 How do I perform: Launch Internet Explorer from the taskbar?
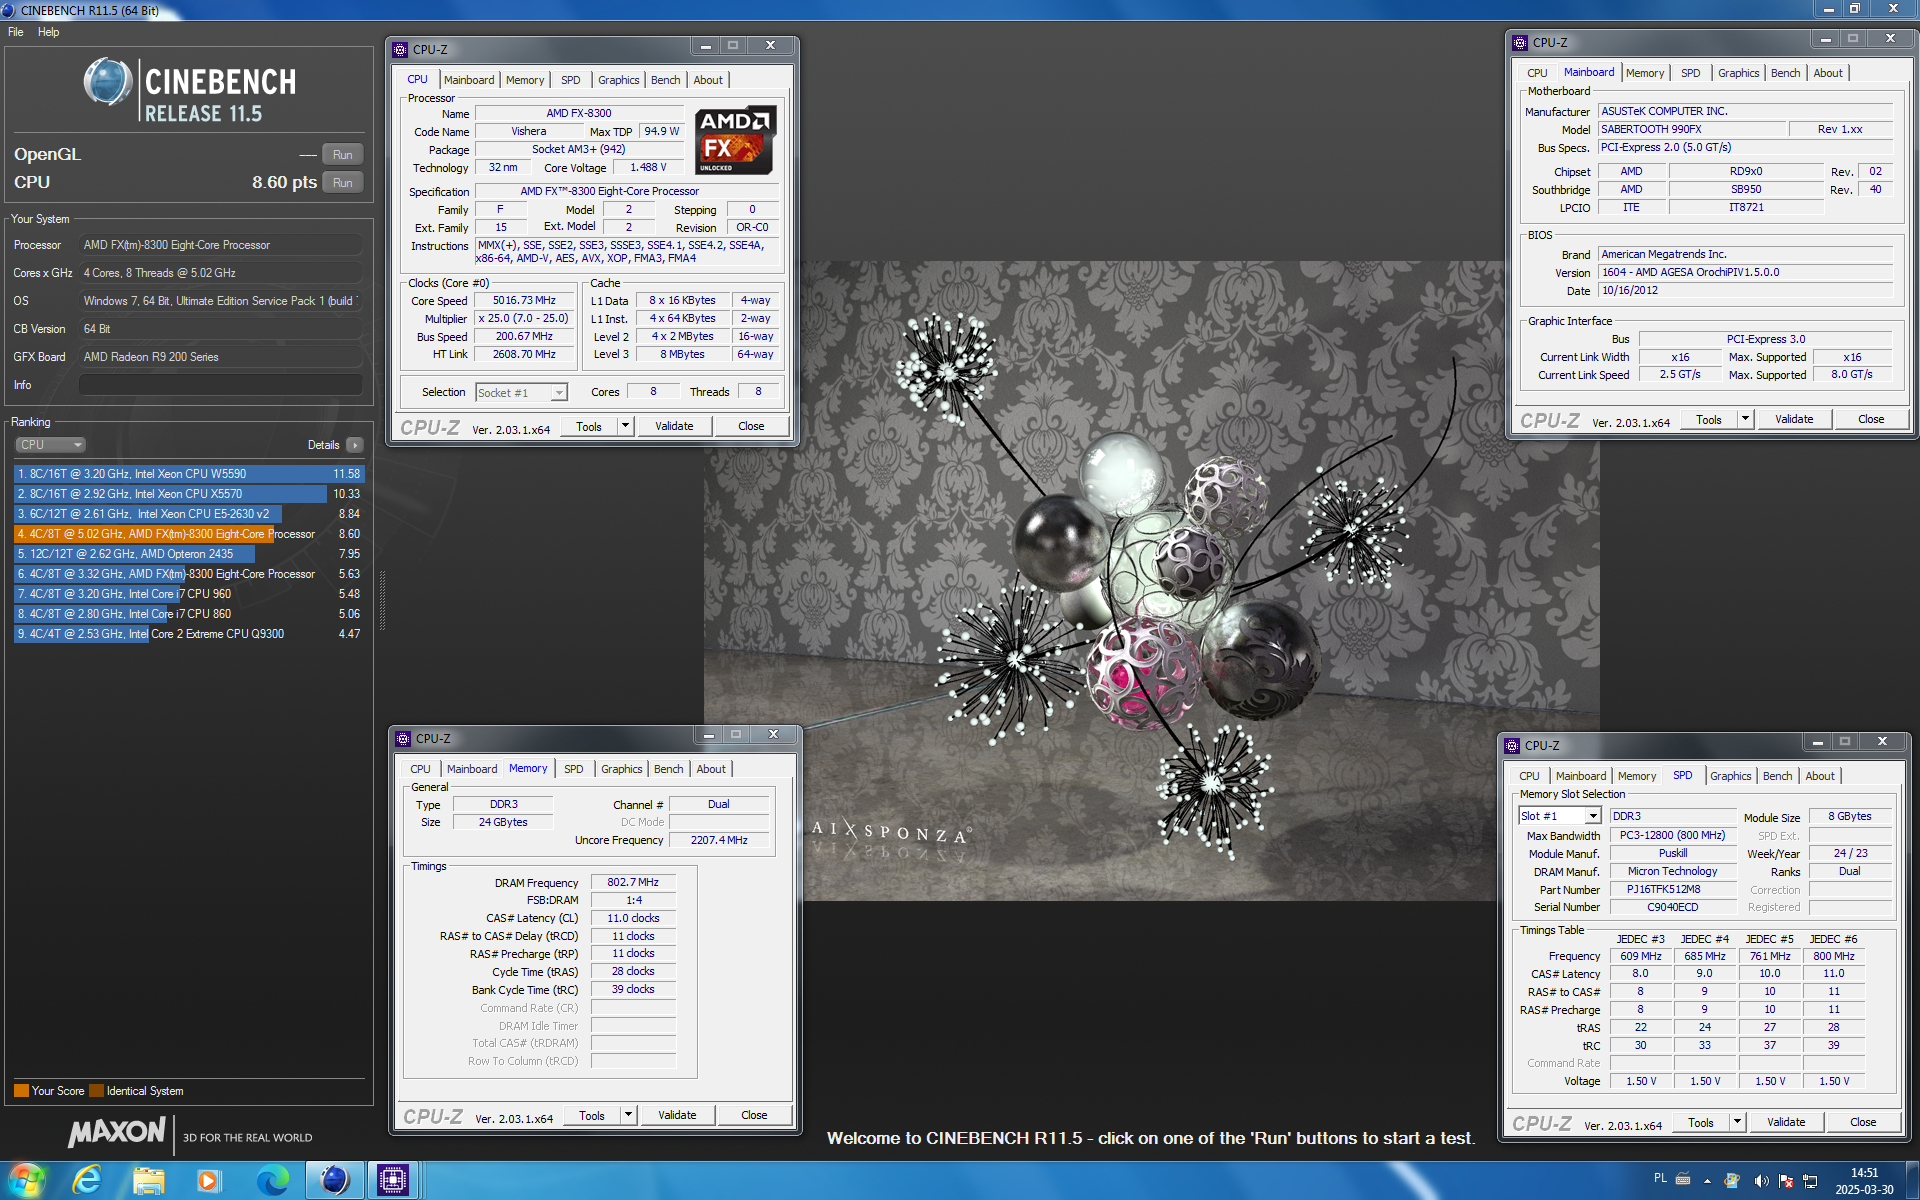click(88, 1180)
